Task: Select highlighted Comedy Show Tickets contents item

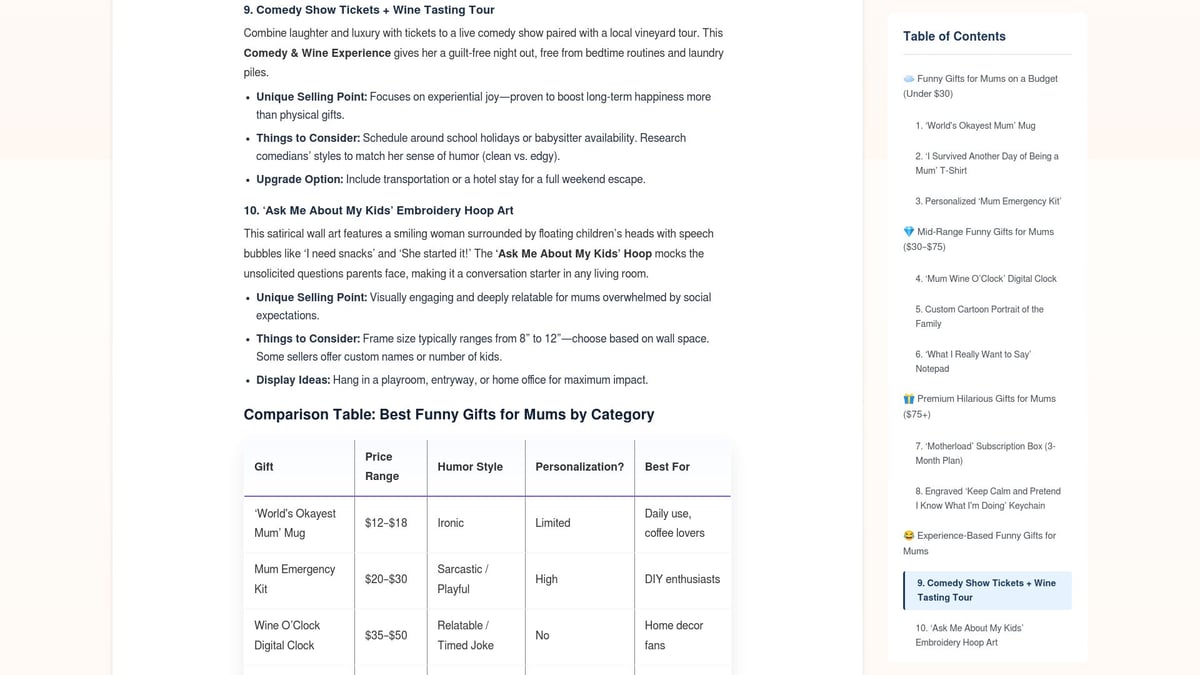Action: (x=987, y=590)
